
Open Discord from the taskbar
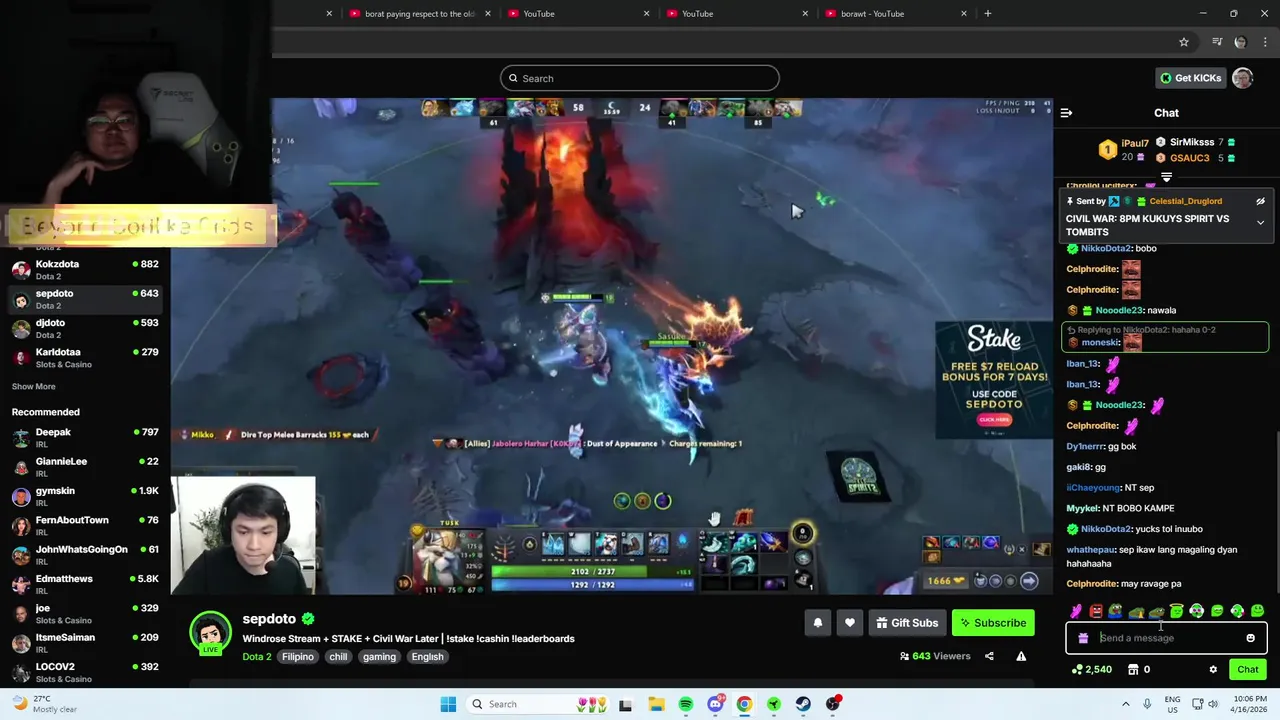point(715,704)
